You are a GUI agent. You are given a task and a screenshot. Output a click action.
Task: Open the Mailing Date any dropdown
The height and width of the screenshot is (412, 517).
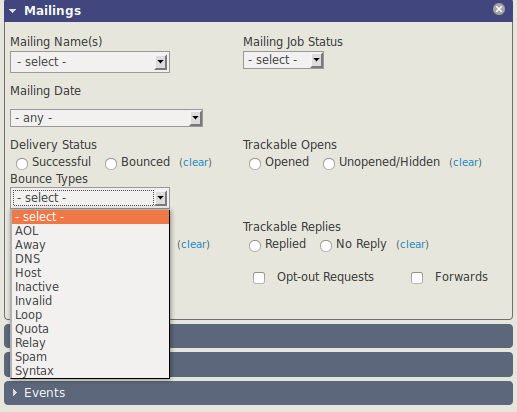click(x=106, y=118)
